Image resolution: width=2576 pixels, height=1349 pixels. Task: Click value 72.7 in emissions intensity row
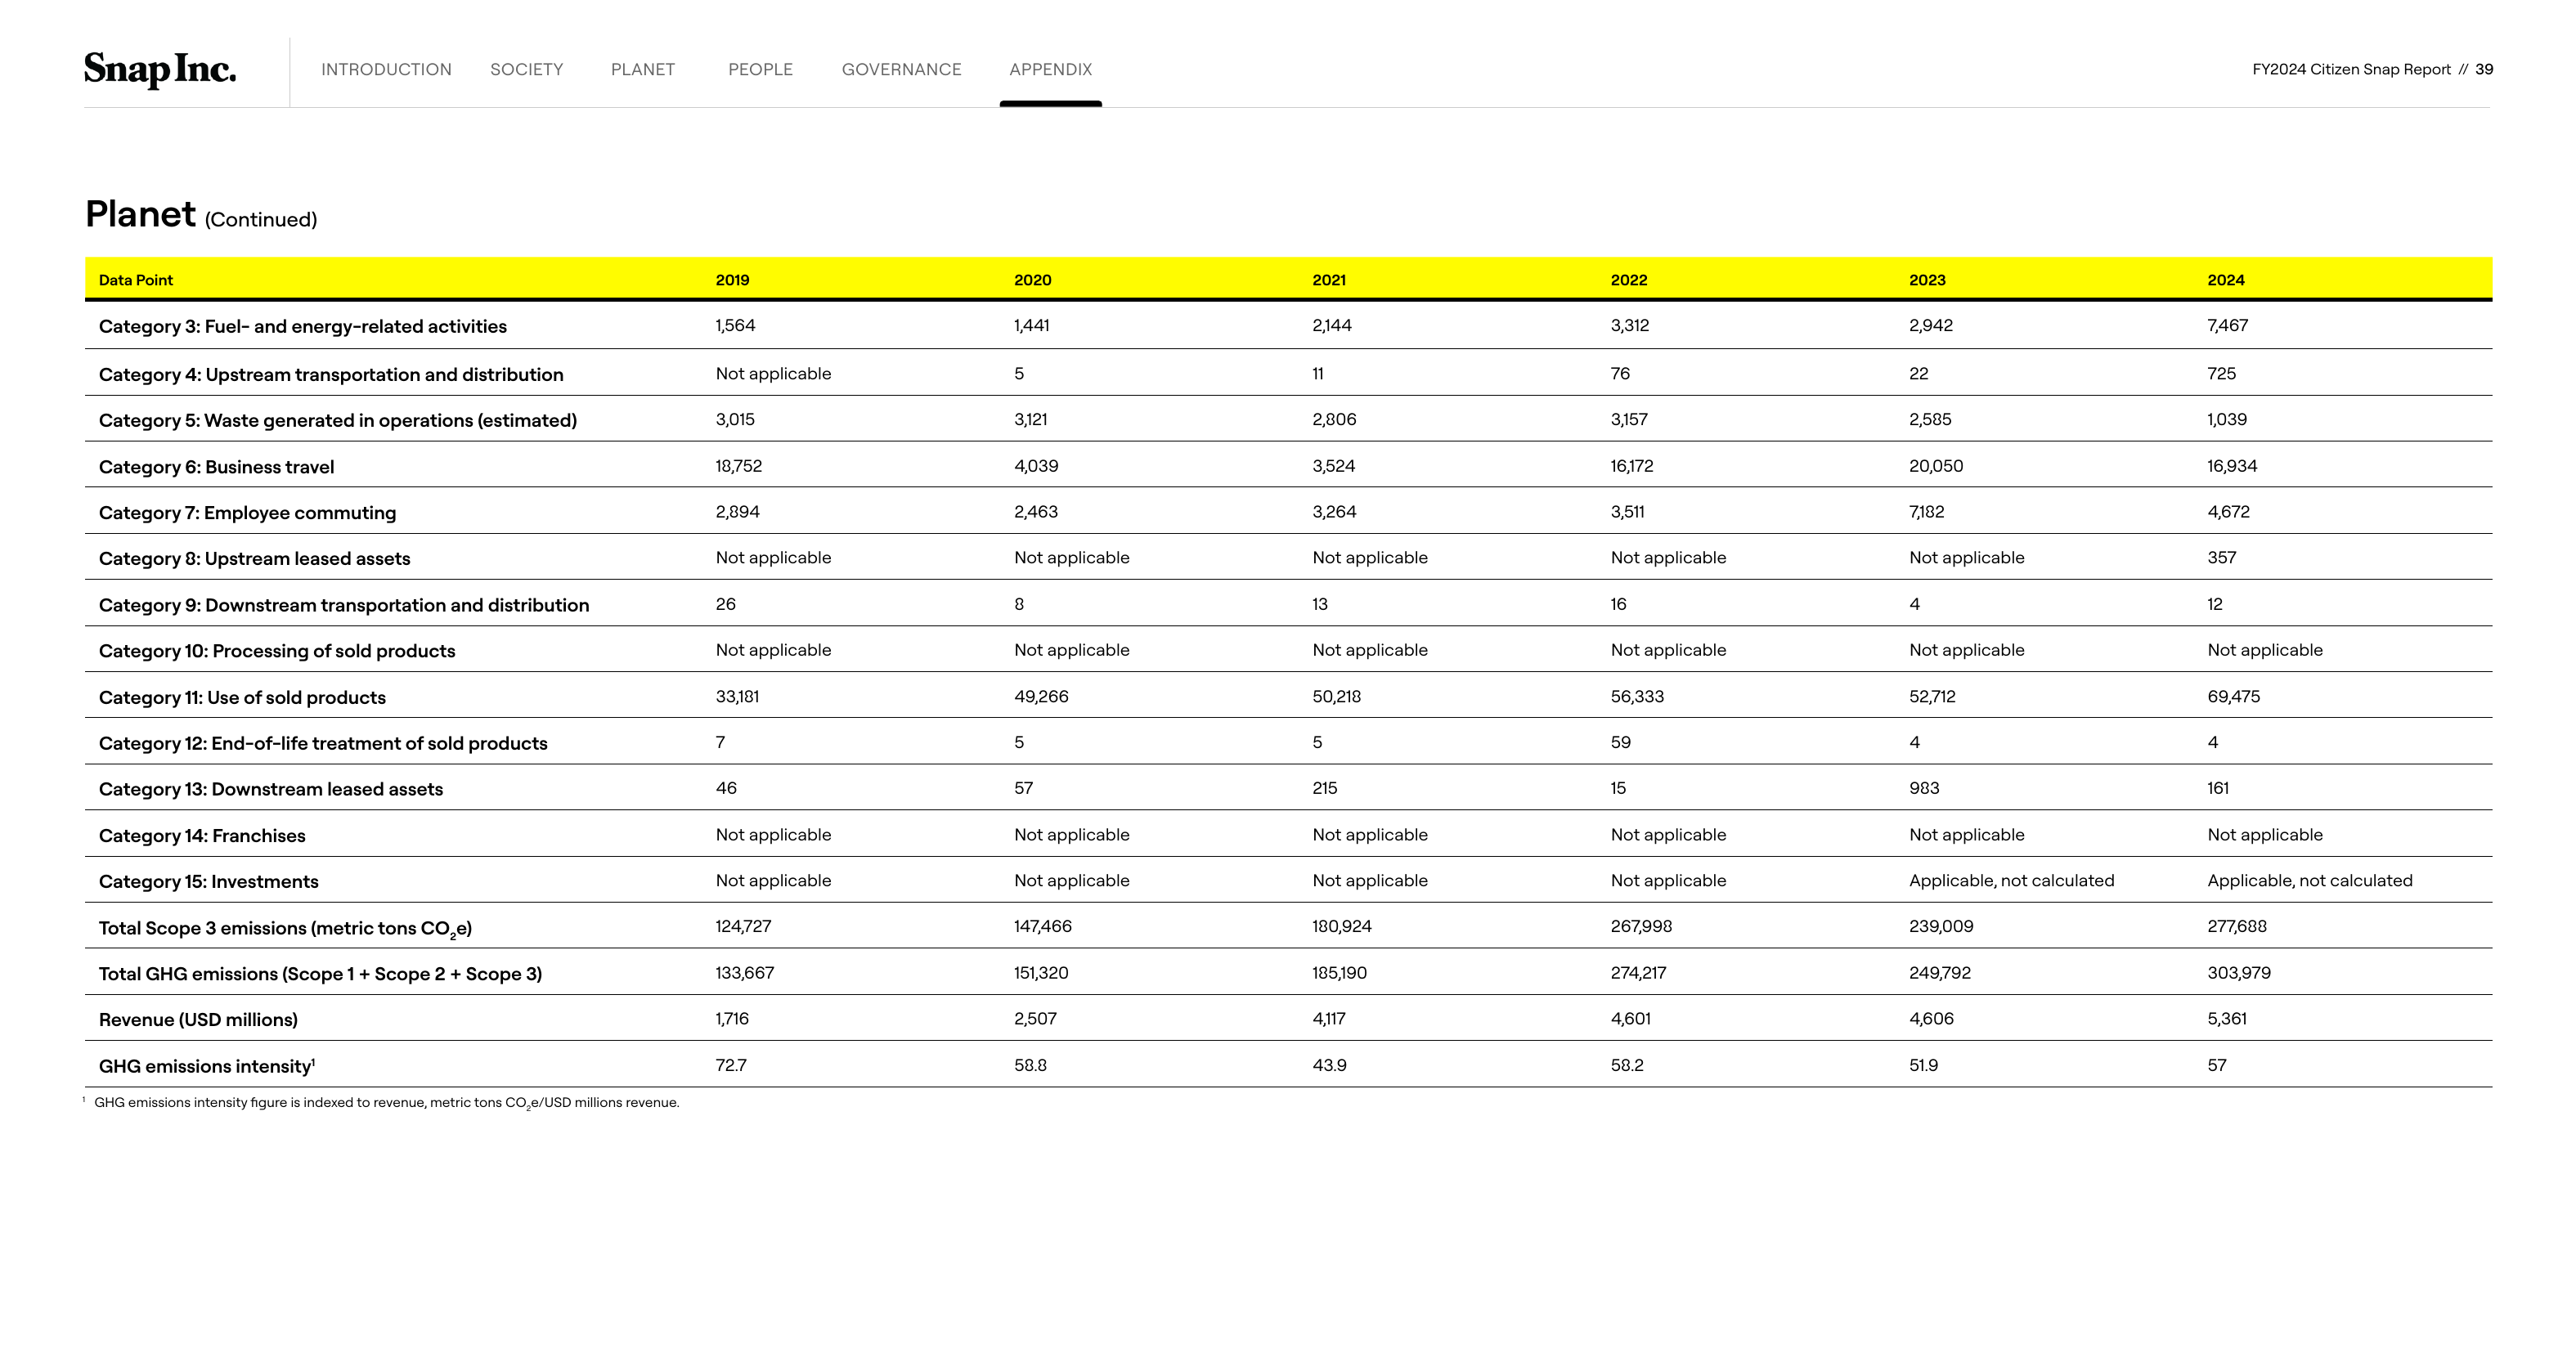click(730, 1066)
